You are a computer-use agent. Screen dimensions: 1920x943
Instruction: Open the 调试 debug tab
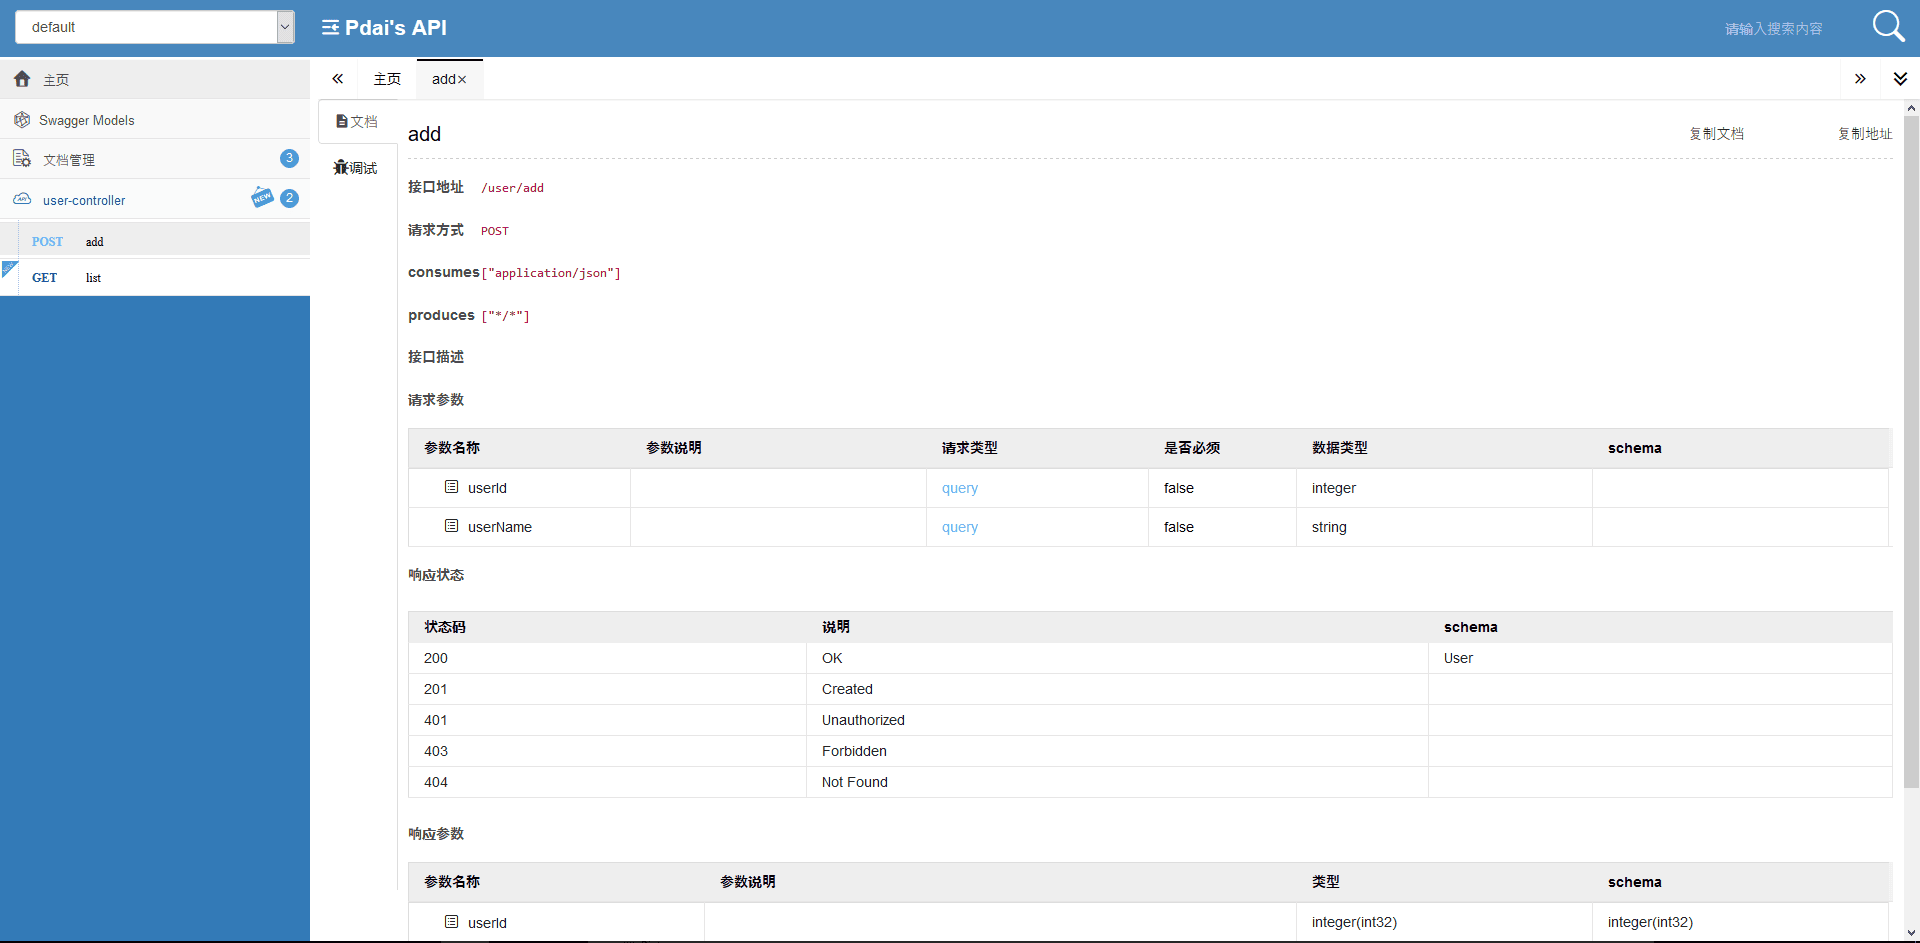(x=356, y=168)
